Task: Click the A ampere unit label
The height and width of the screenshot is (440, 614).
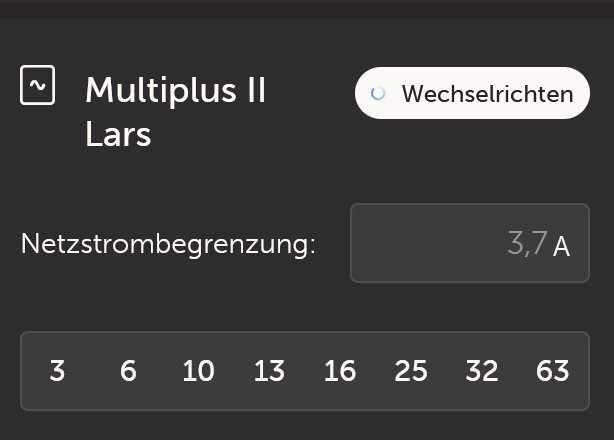Action: [561, 246]
